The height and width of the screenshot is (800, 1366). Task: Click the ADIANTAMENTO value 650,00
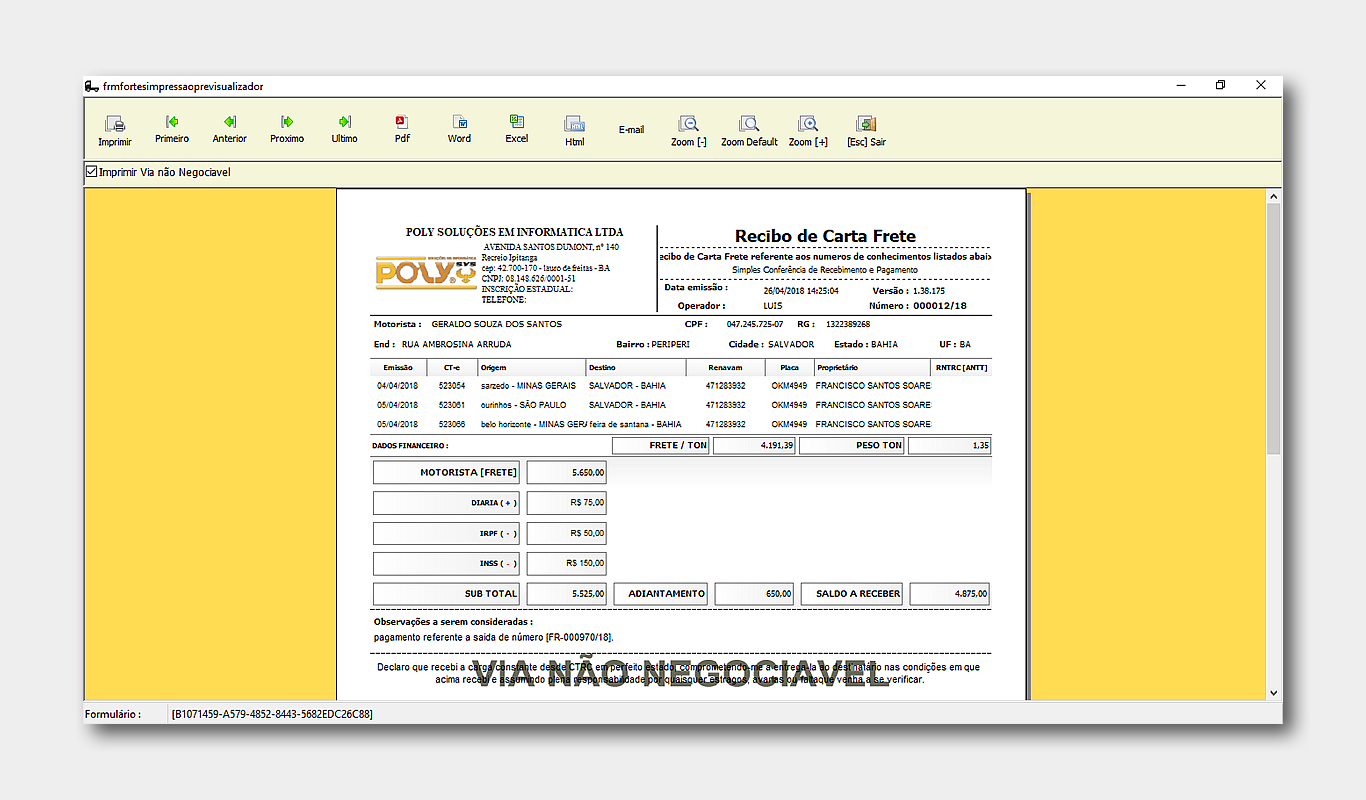pos(755,593)
